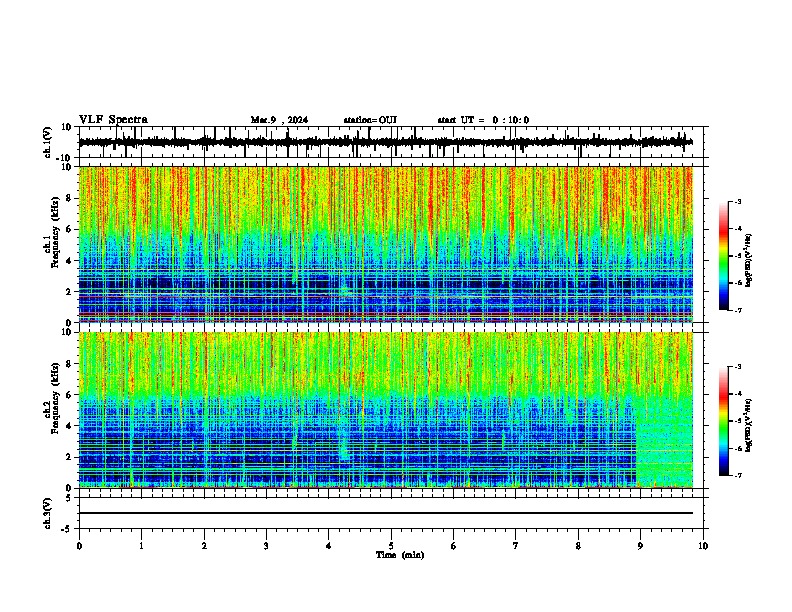Click the bright ch.2 region after minute 9
Screen dimensions: 792x612
(x=664, y=439)
